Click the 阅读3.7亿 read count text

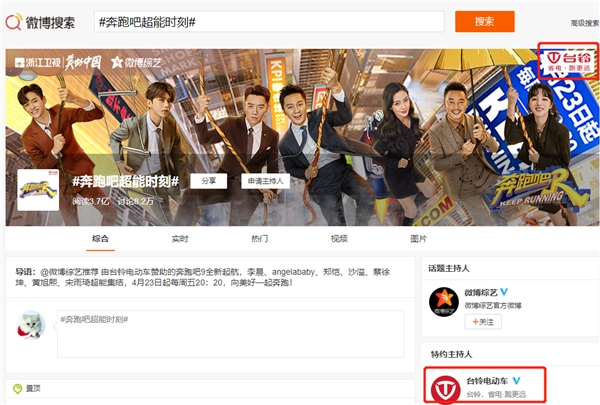pyautogui.click(x=91, y=201)
